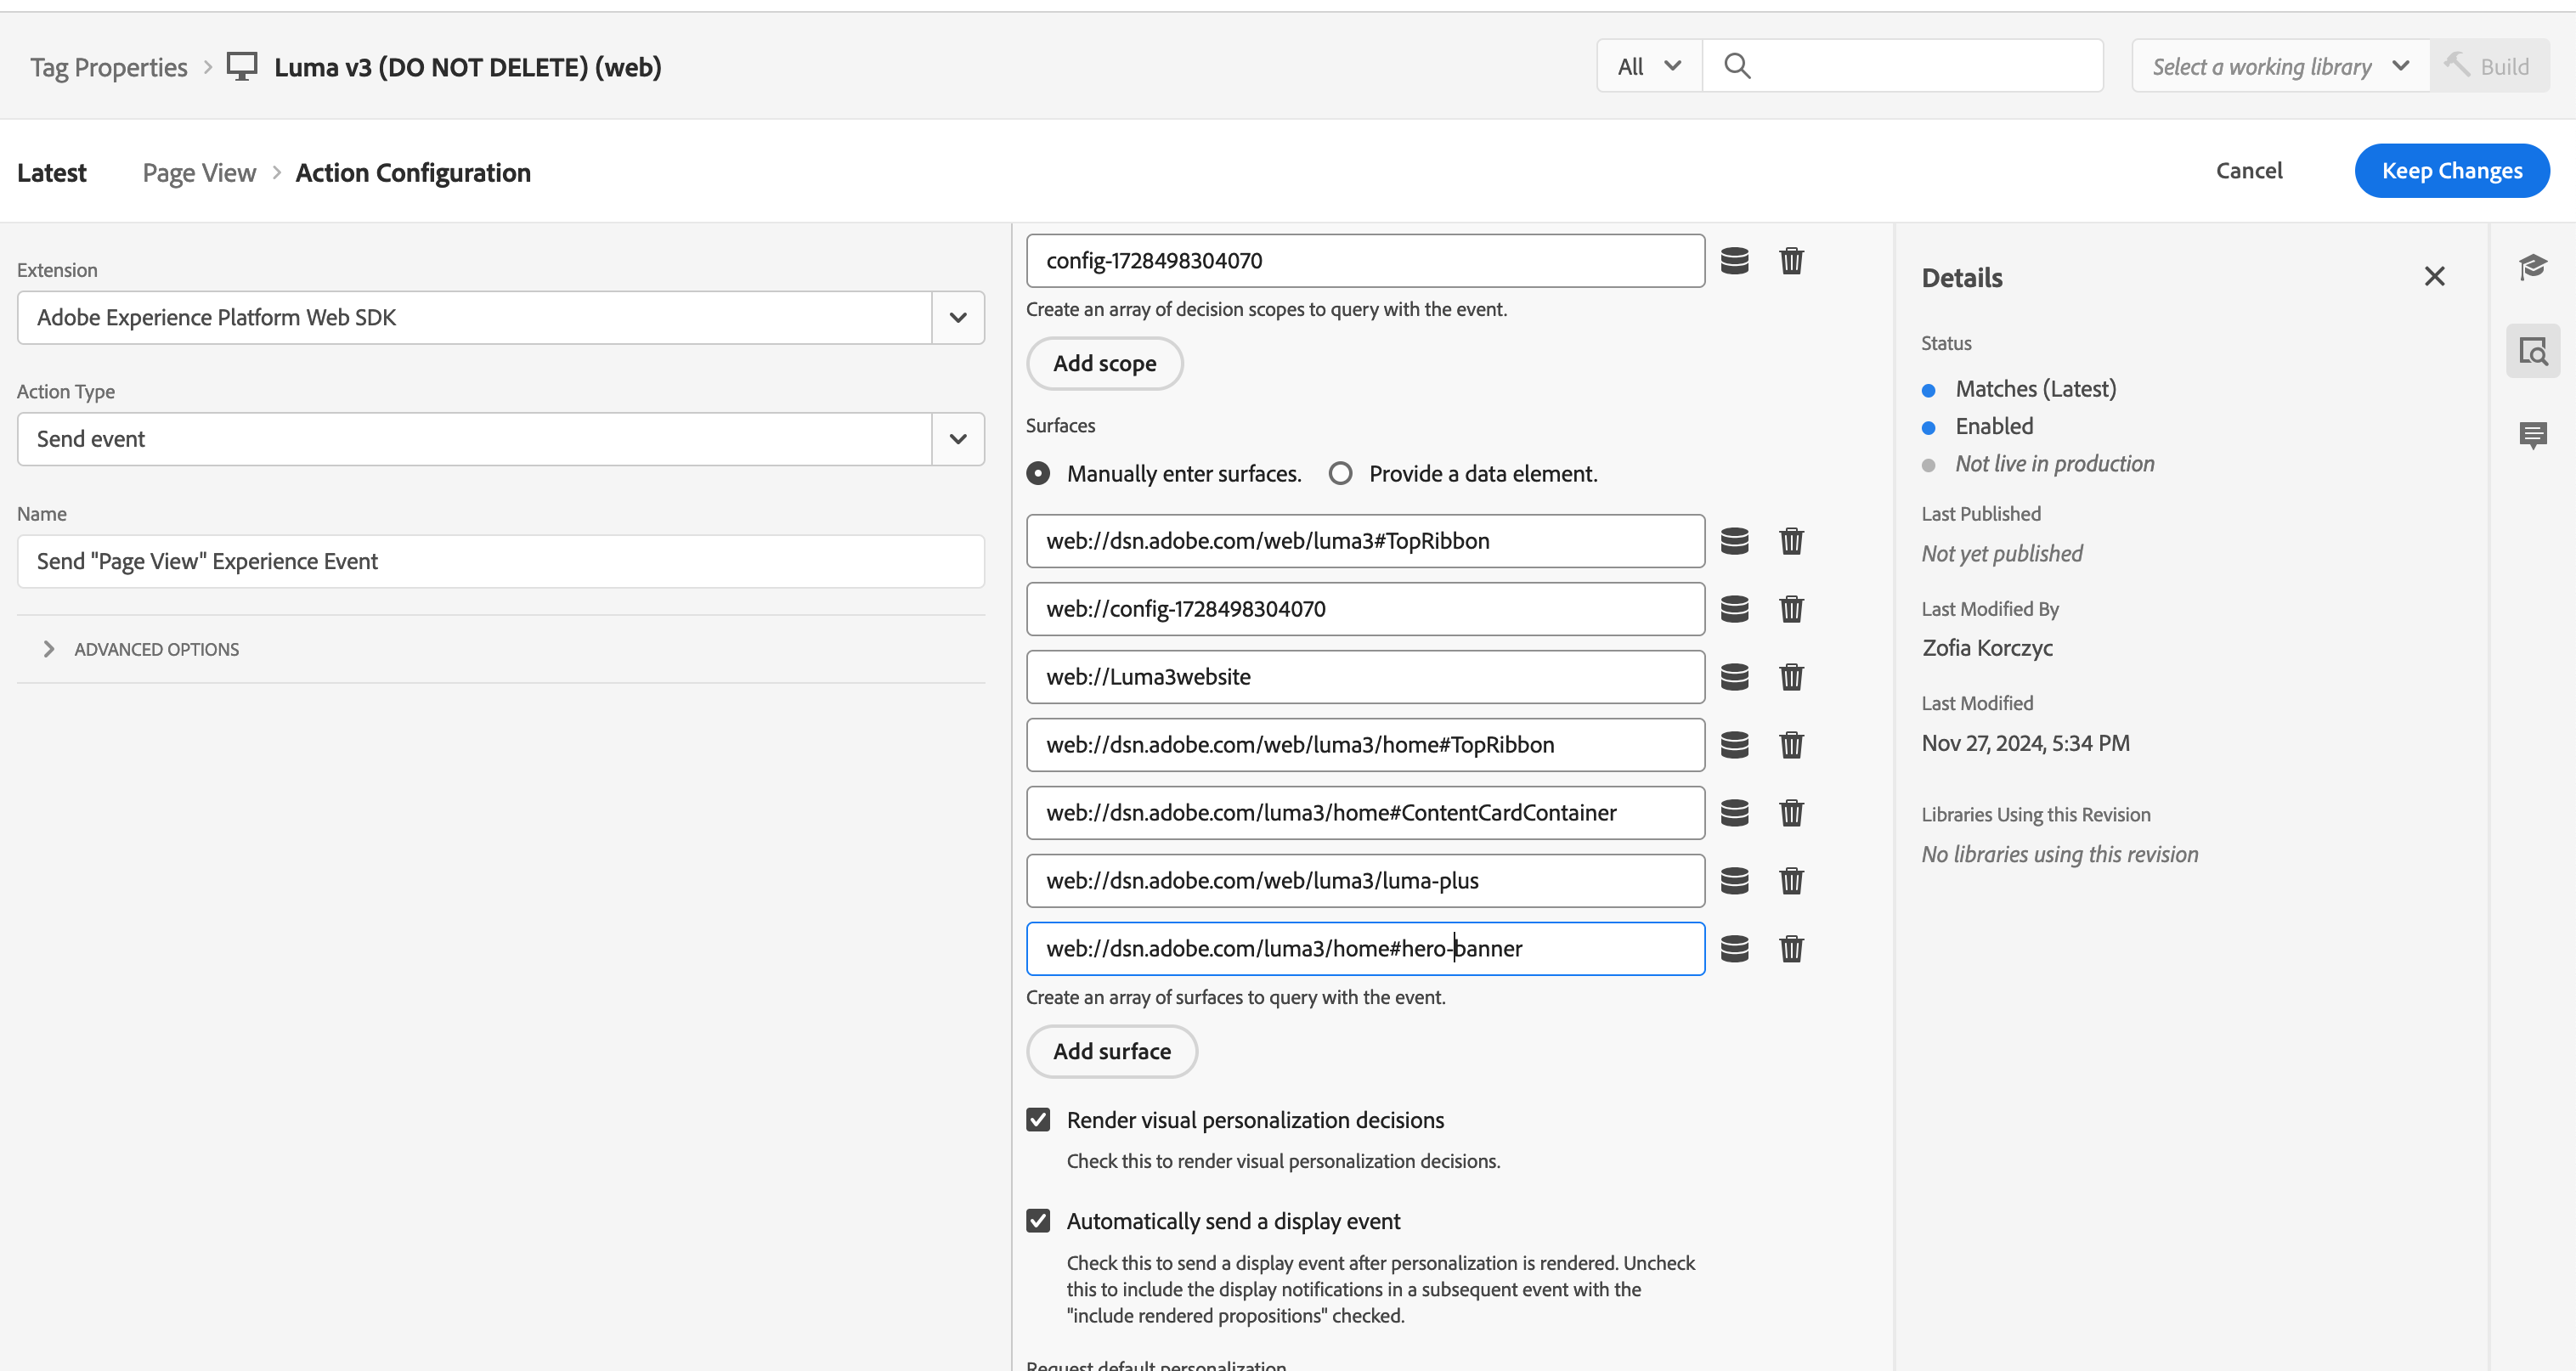Open data element picker for web://Luma3website surface
The image size is (2576, 1371).
1734,677
